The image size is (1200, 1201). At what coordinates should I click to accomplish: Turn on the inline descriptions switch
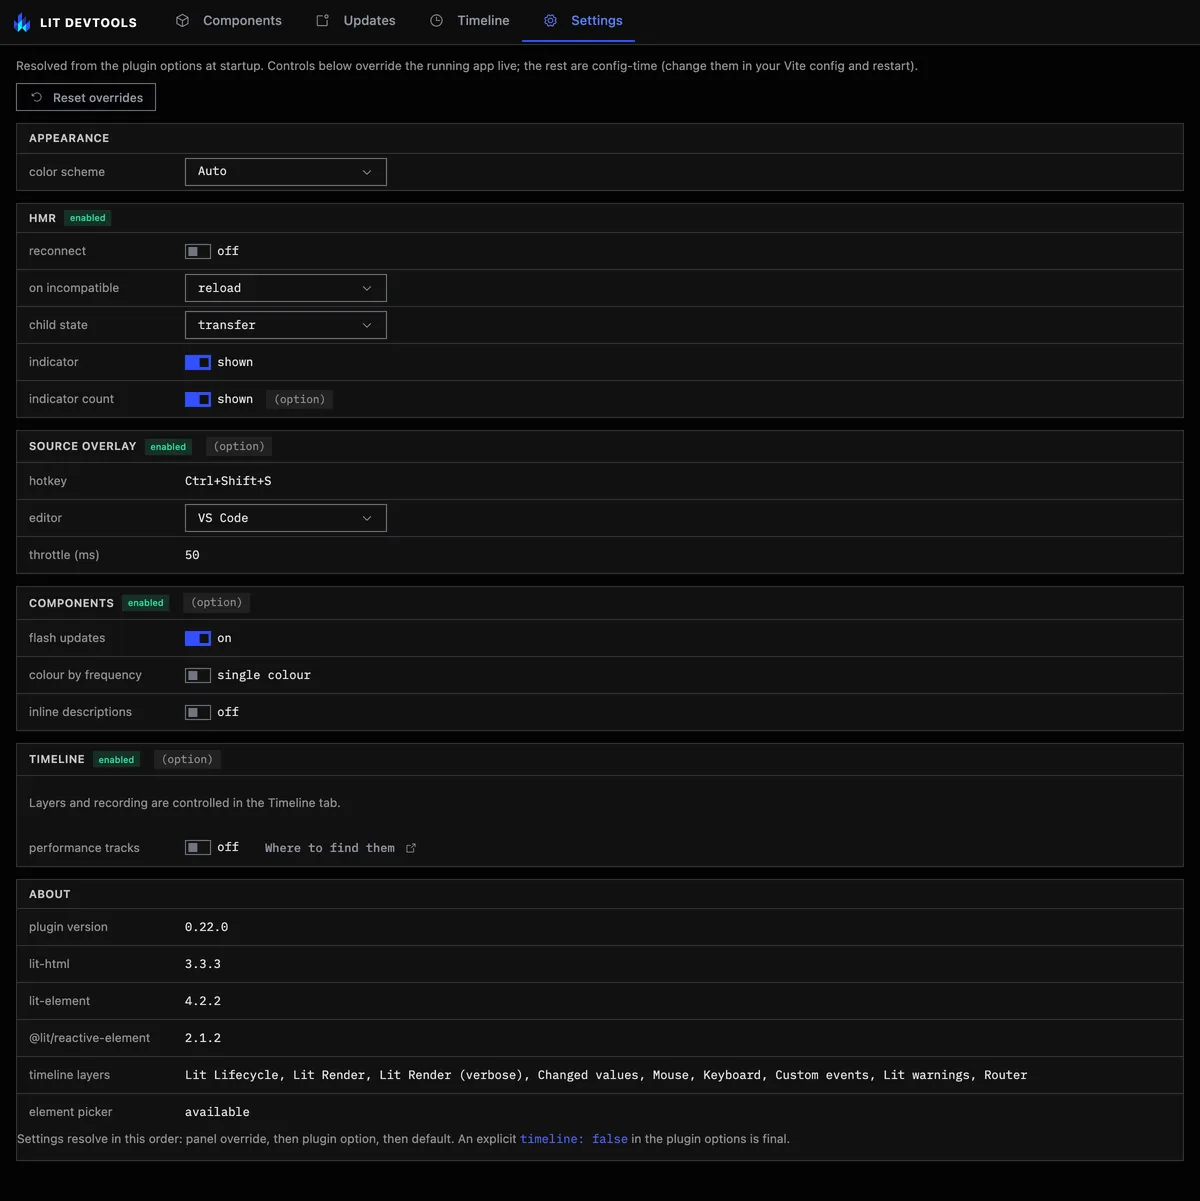[198, 712]
